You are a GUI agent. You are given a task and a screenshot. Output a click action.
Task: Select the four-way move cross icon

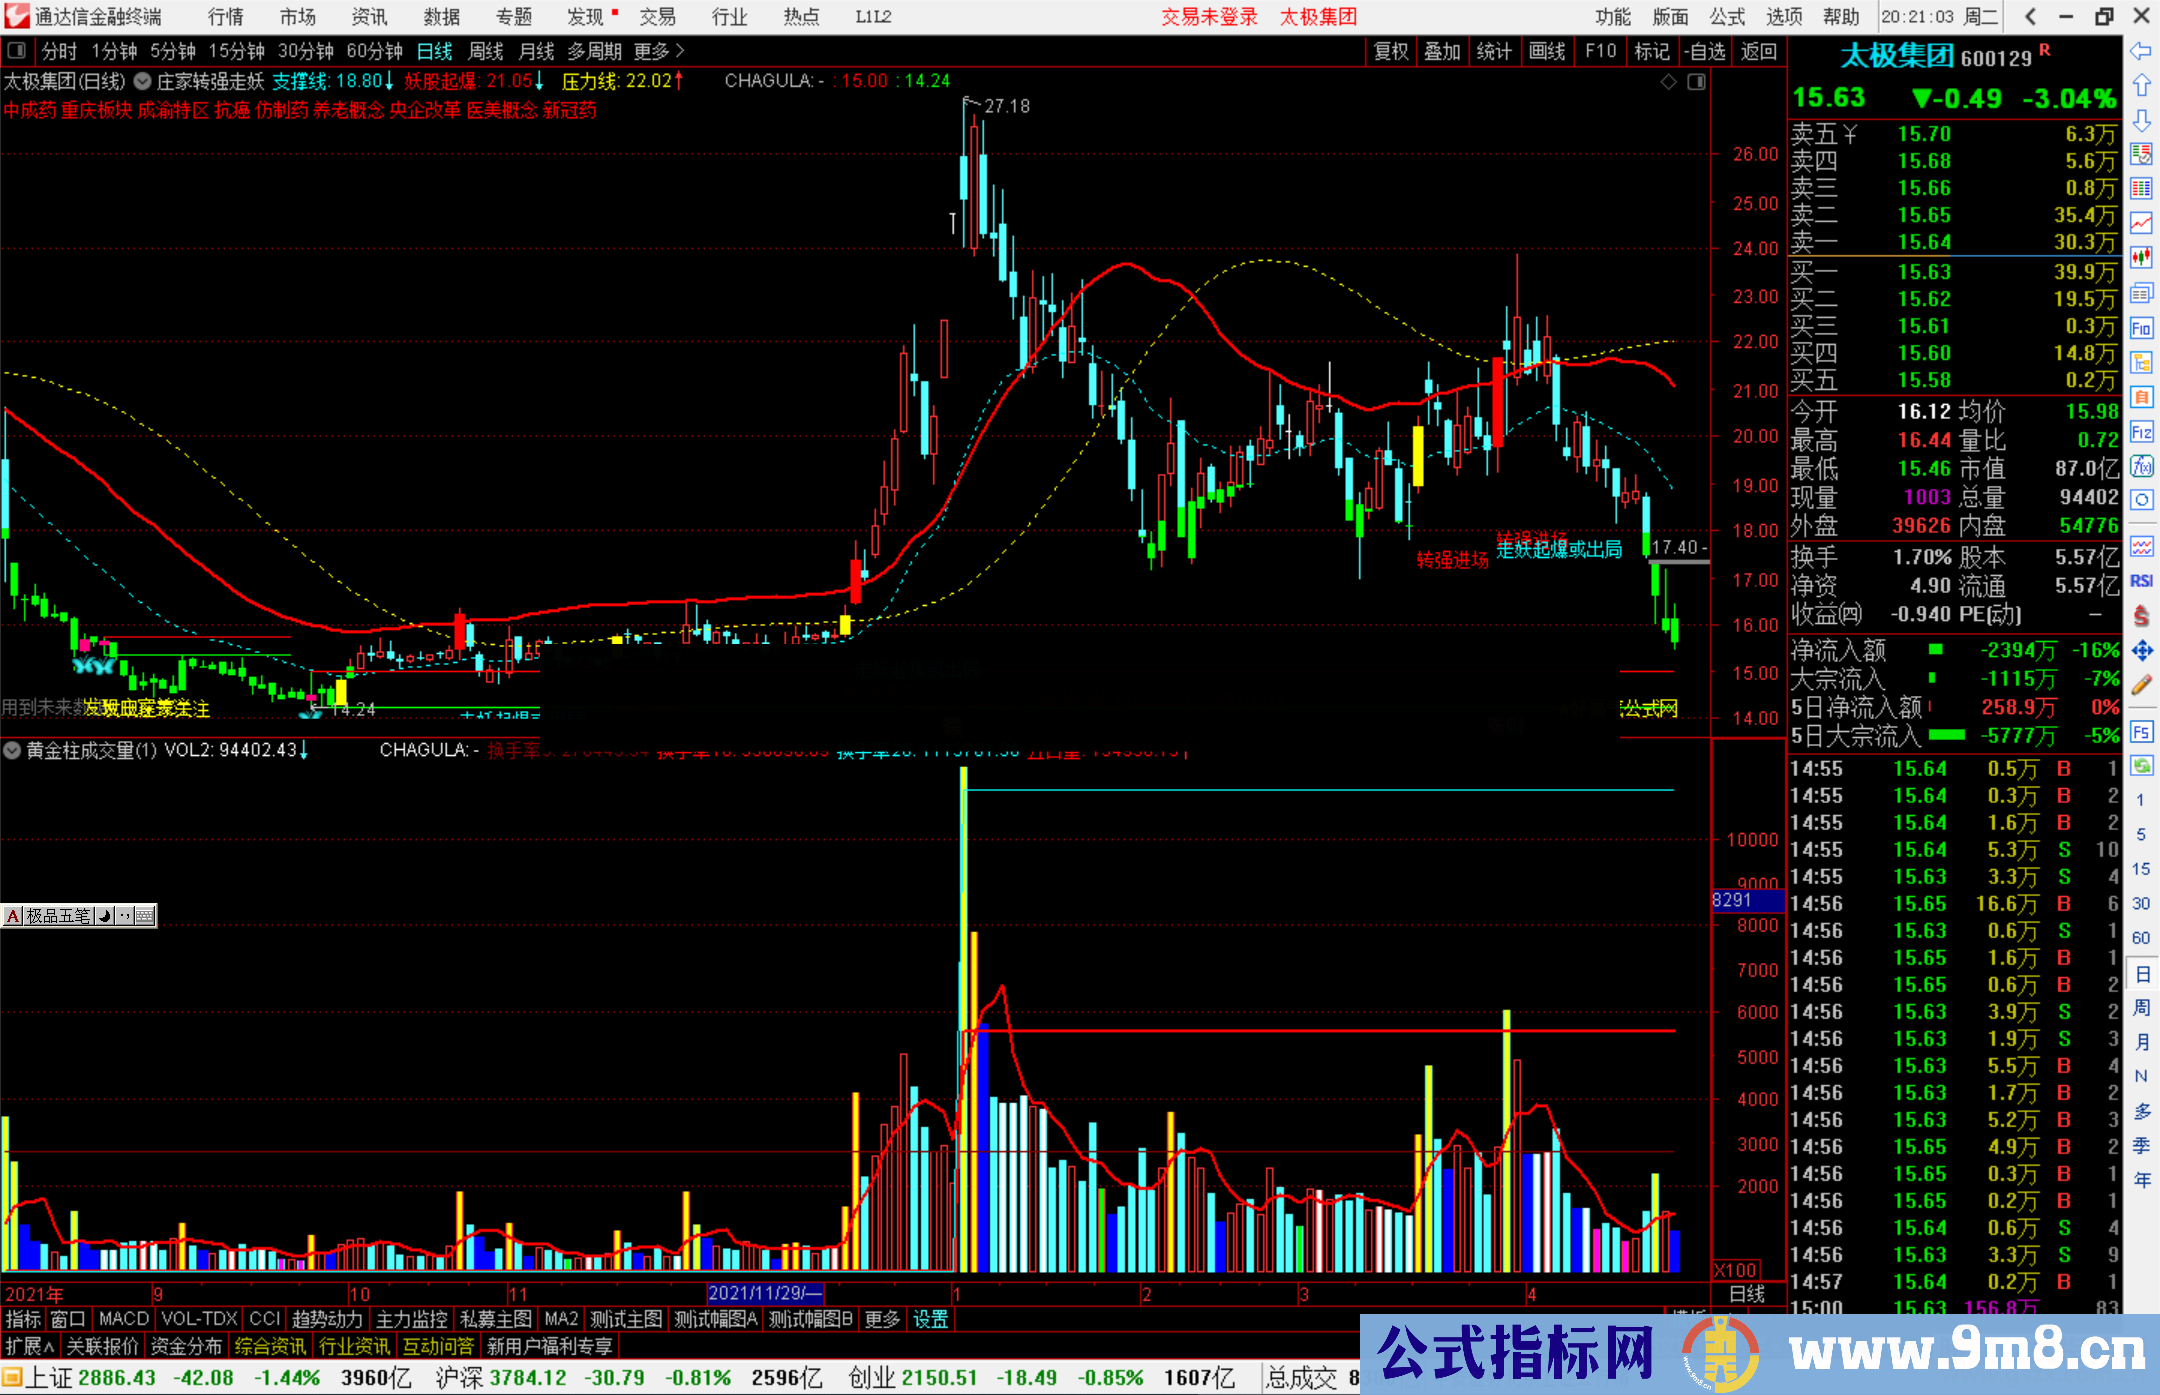[x=2141, y=651]
